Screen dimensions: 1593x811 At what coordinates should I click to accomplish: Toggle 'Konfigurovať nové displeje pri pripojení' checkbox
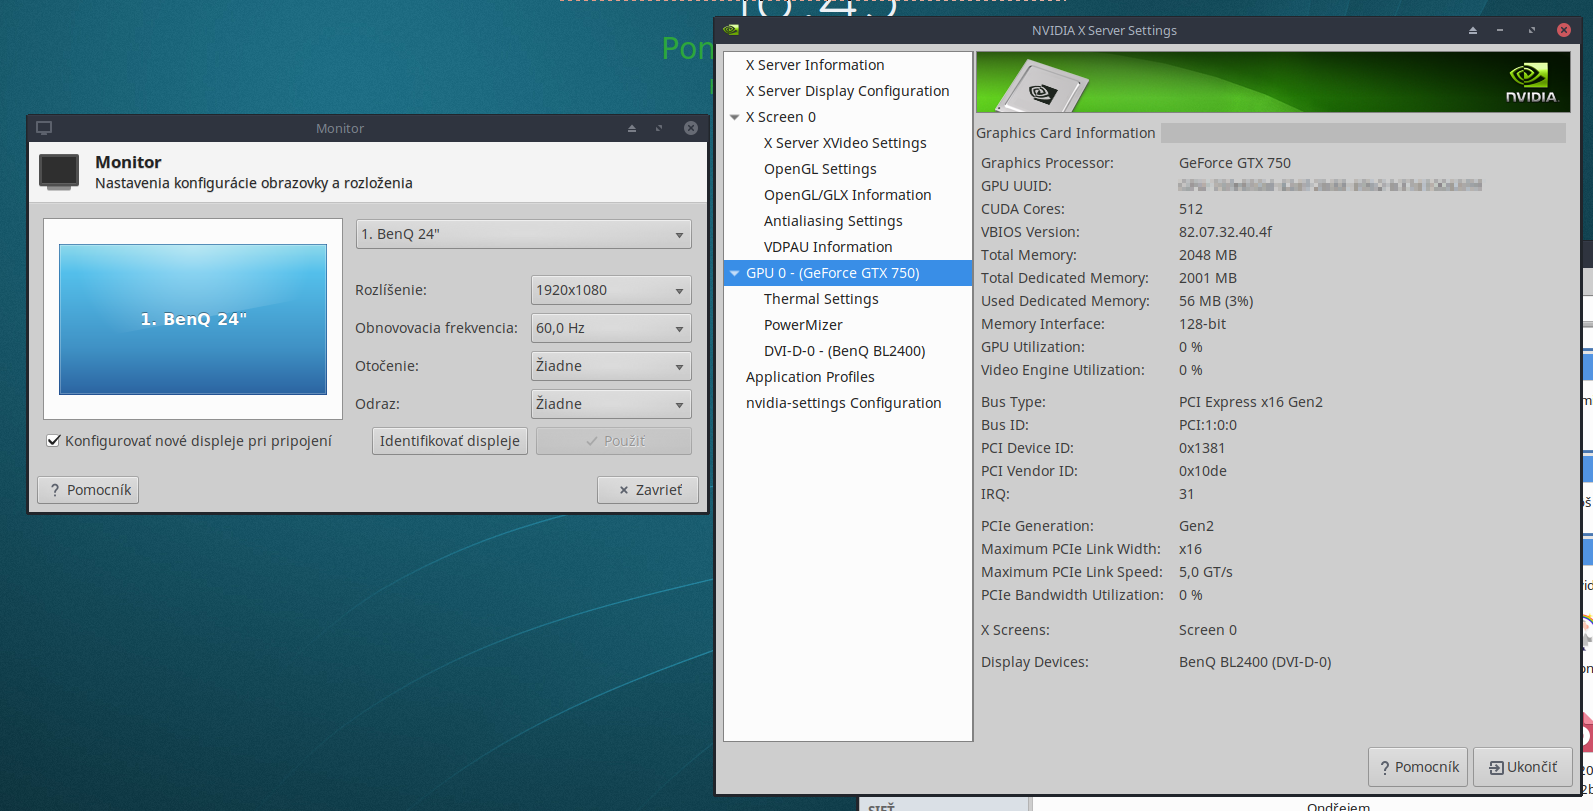click(54, 441)
